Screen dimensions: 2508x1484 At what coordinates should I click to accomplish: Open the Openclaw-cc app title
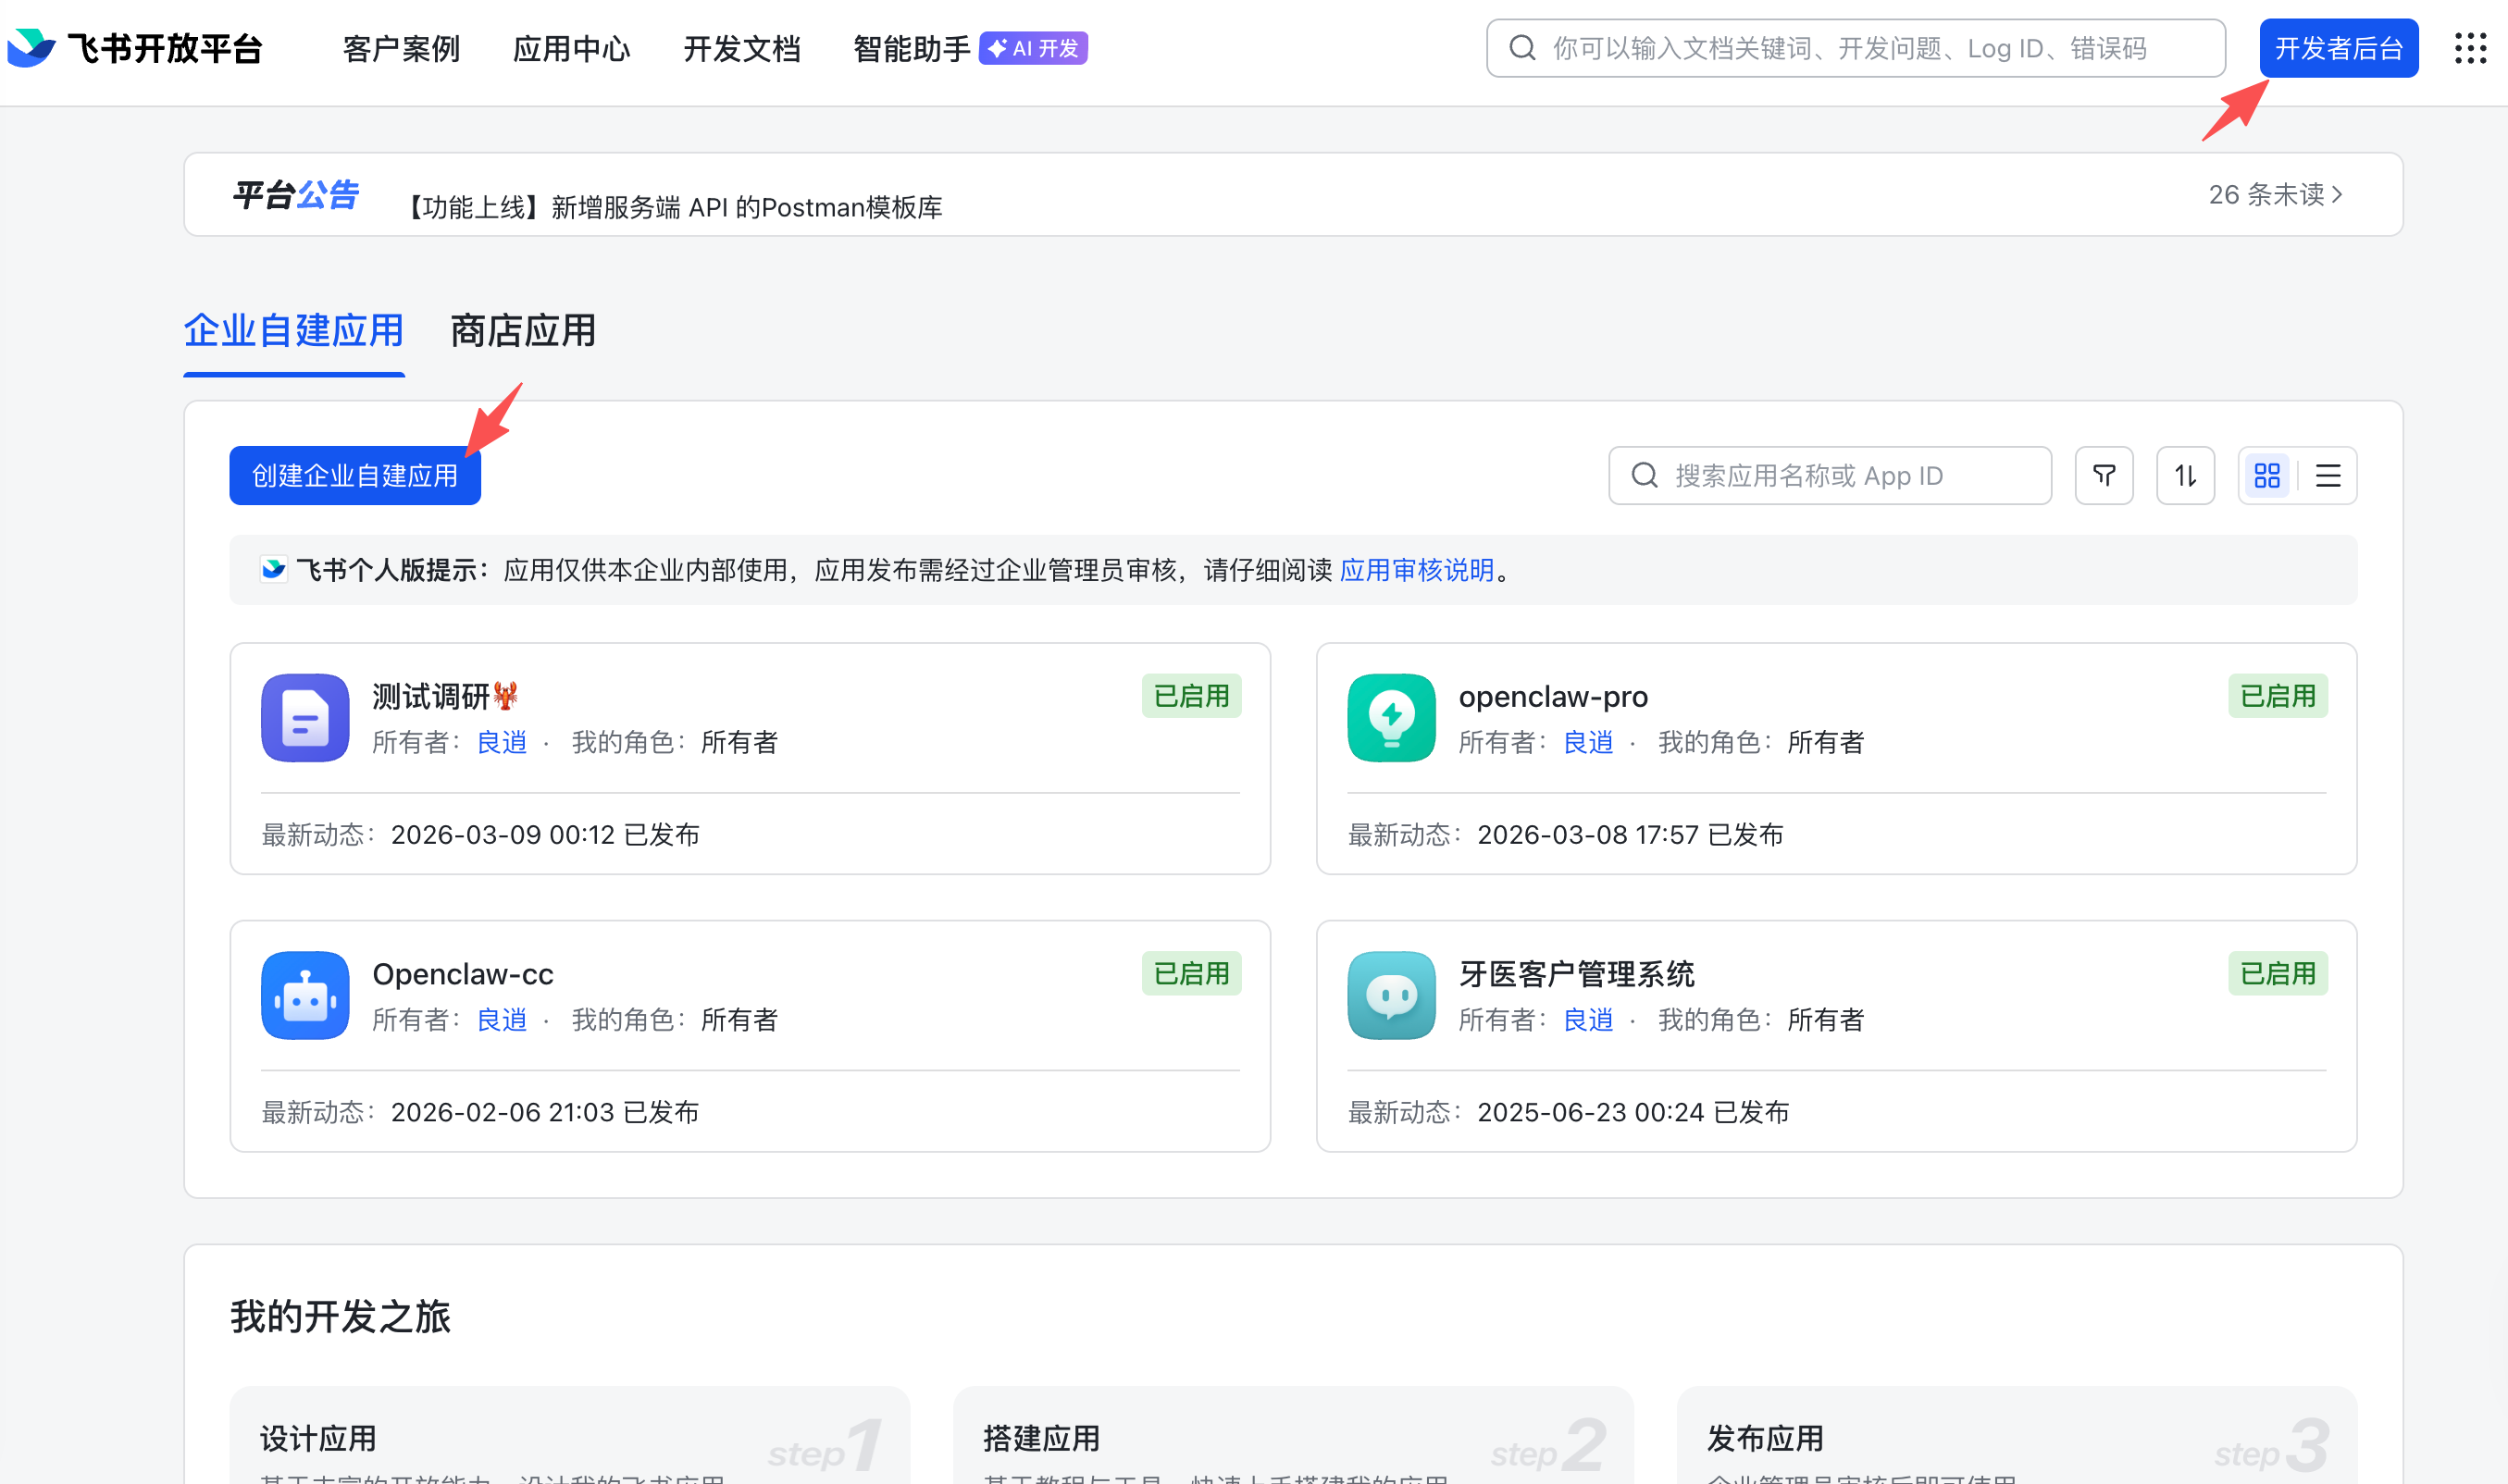[x=463, y=974]
